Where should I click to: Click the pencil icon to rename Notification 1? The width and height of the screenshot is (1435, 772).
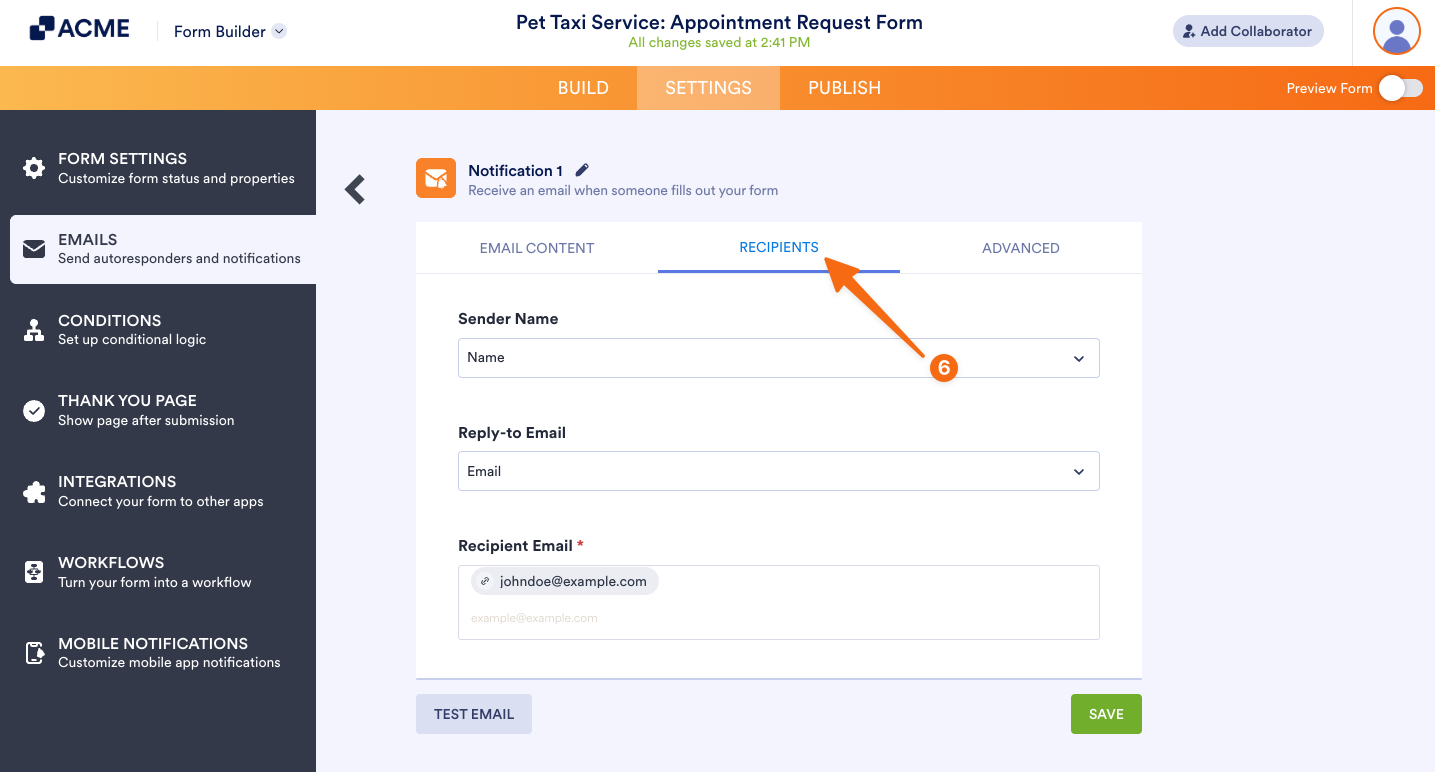coord(581,169)
